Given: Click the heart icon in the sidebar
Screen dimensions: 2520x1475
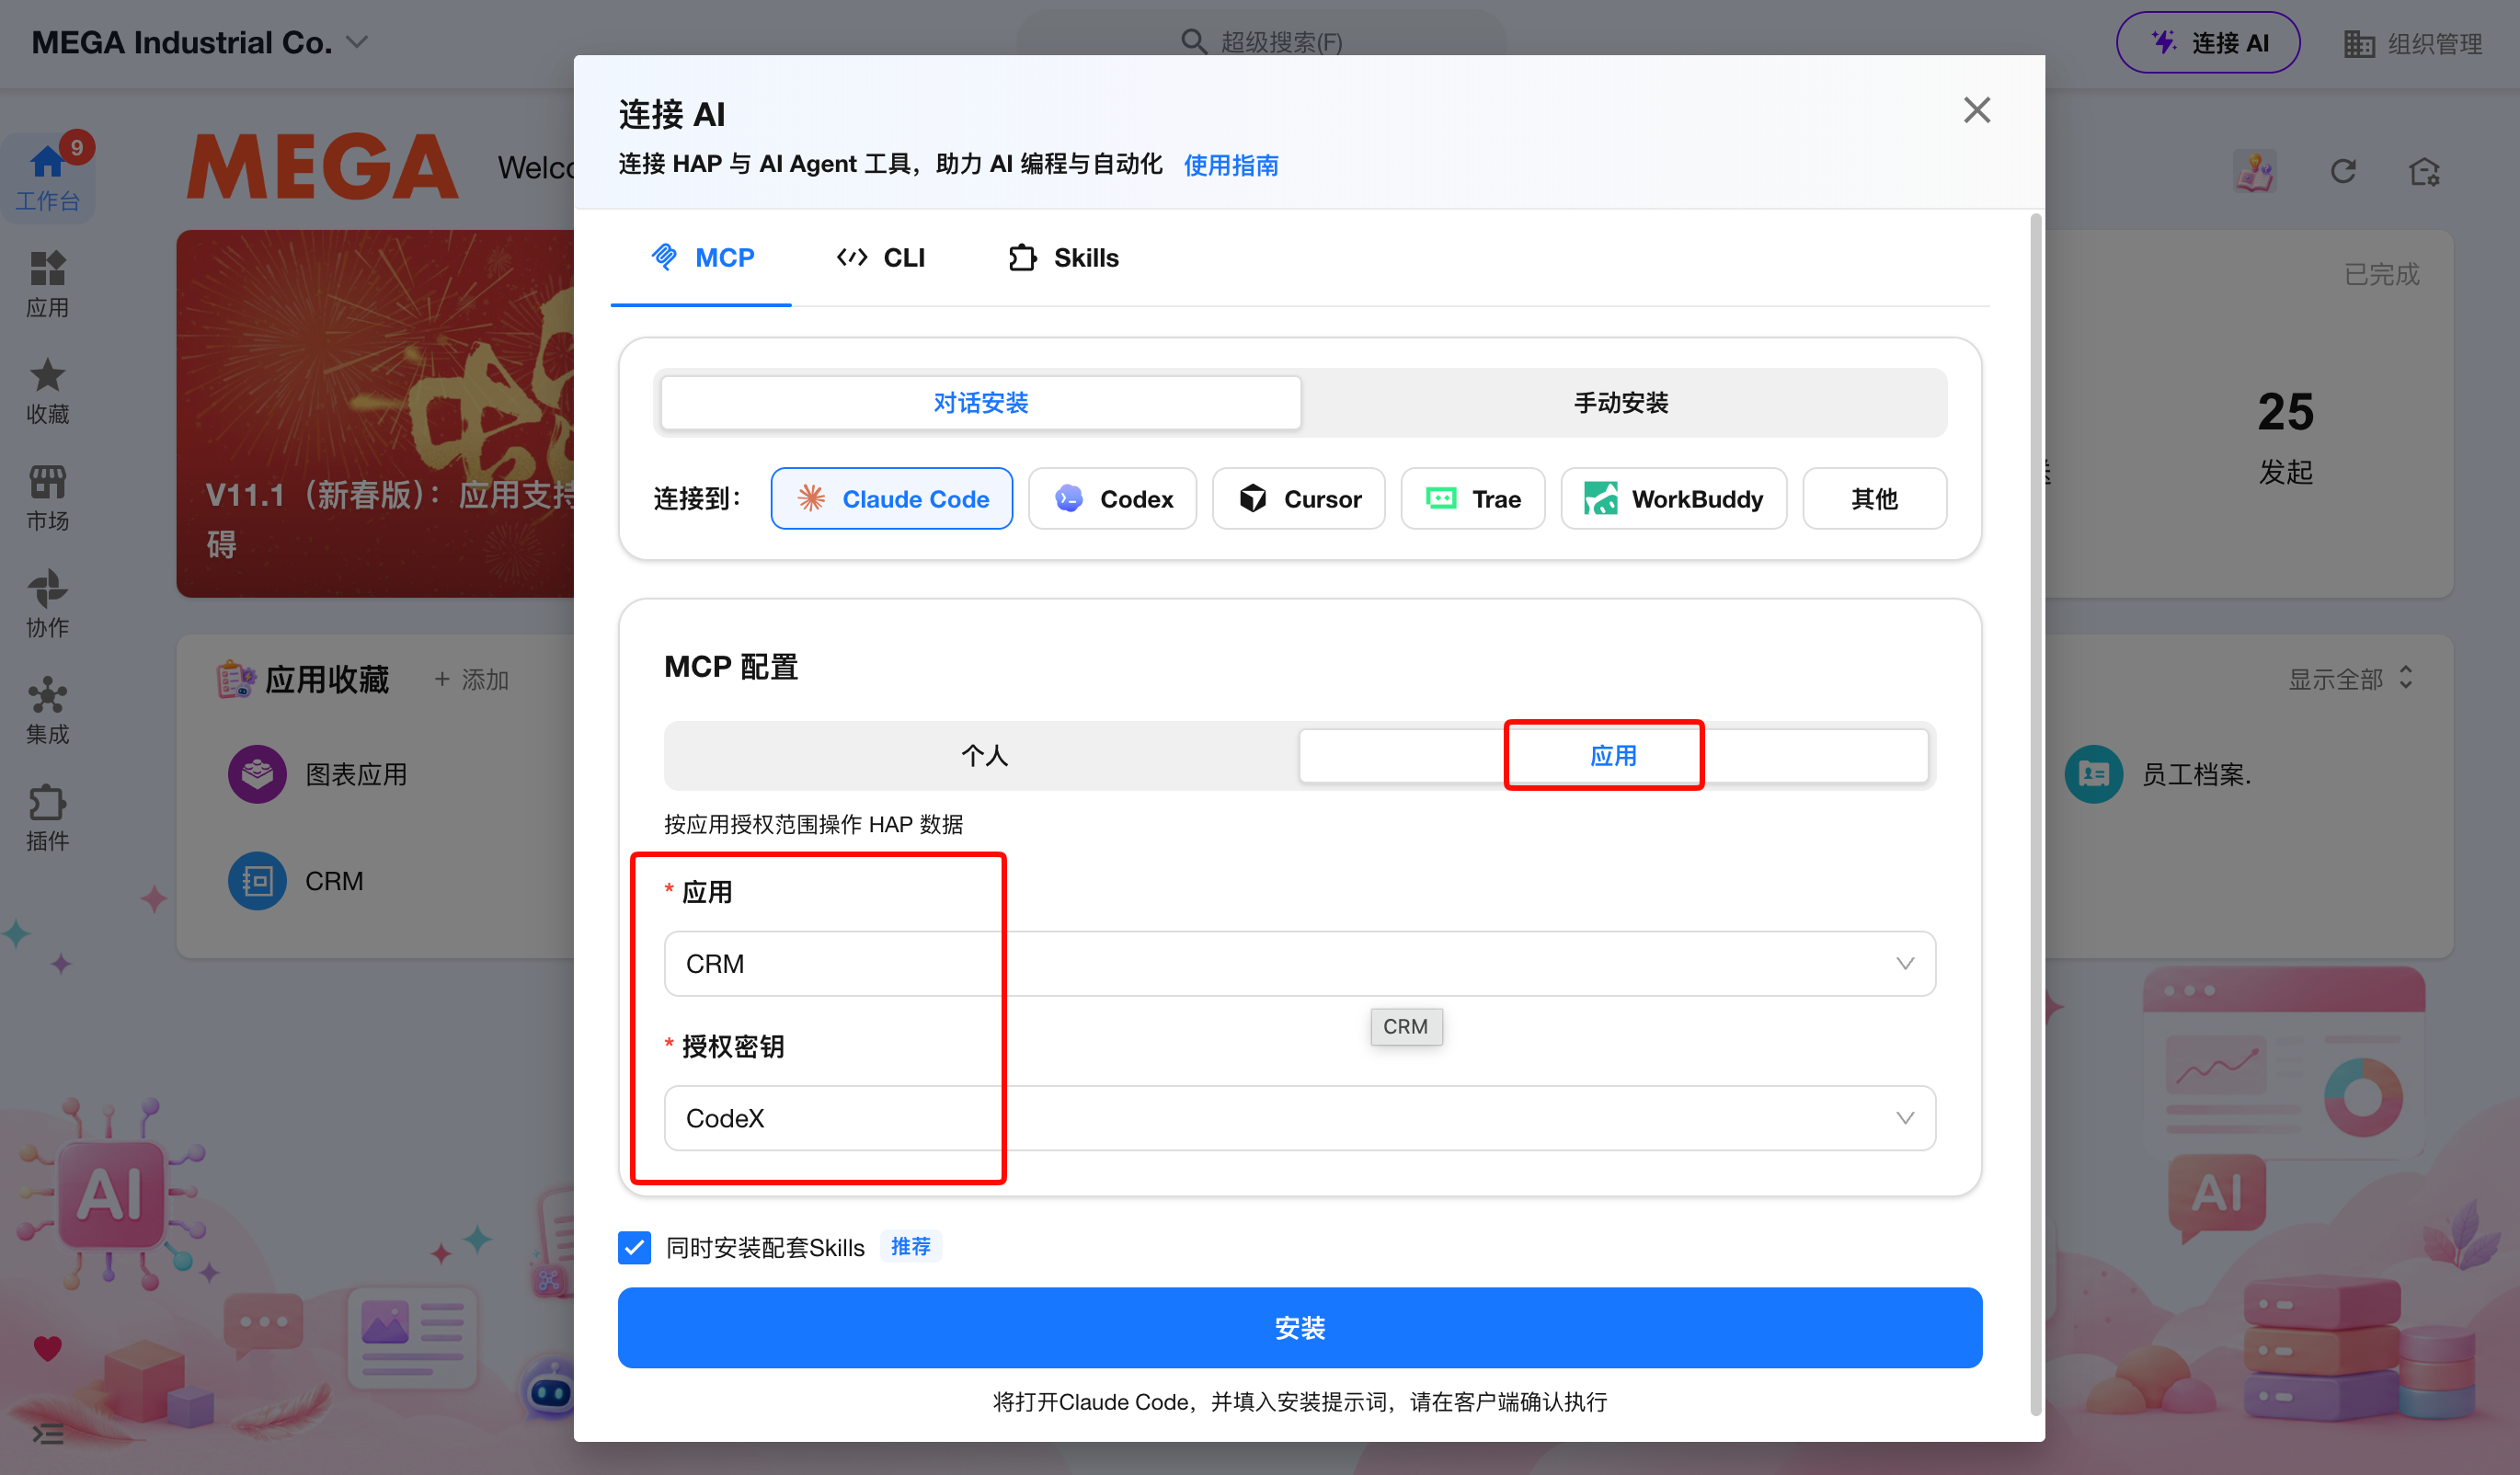Looking at the screenshot, I should [47, 1348].
